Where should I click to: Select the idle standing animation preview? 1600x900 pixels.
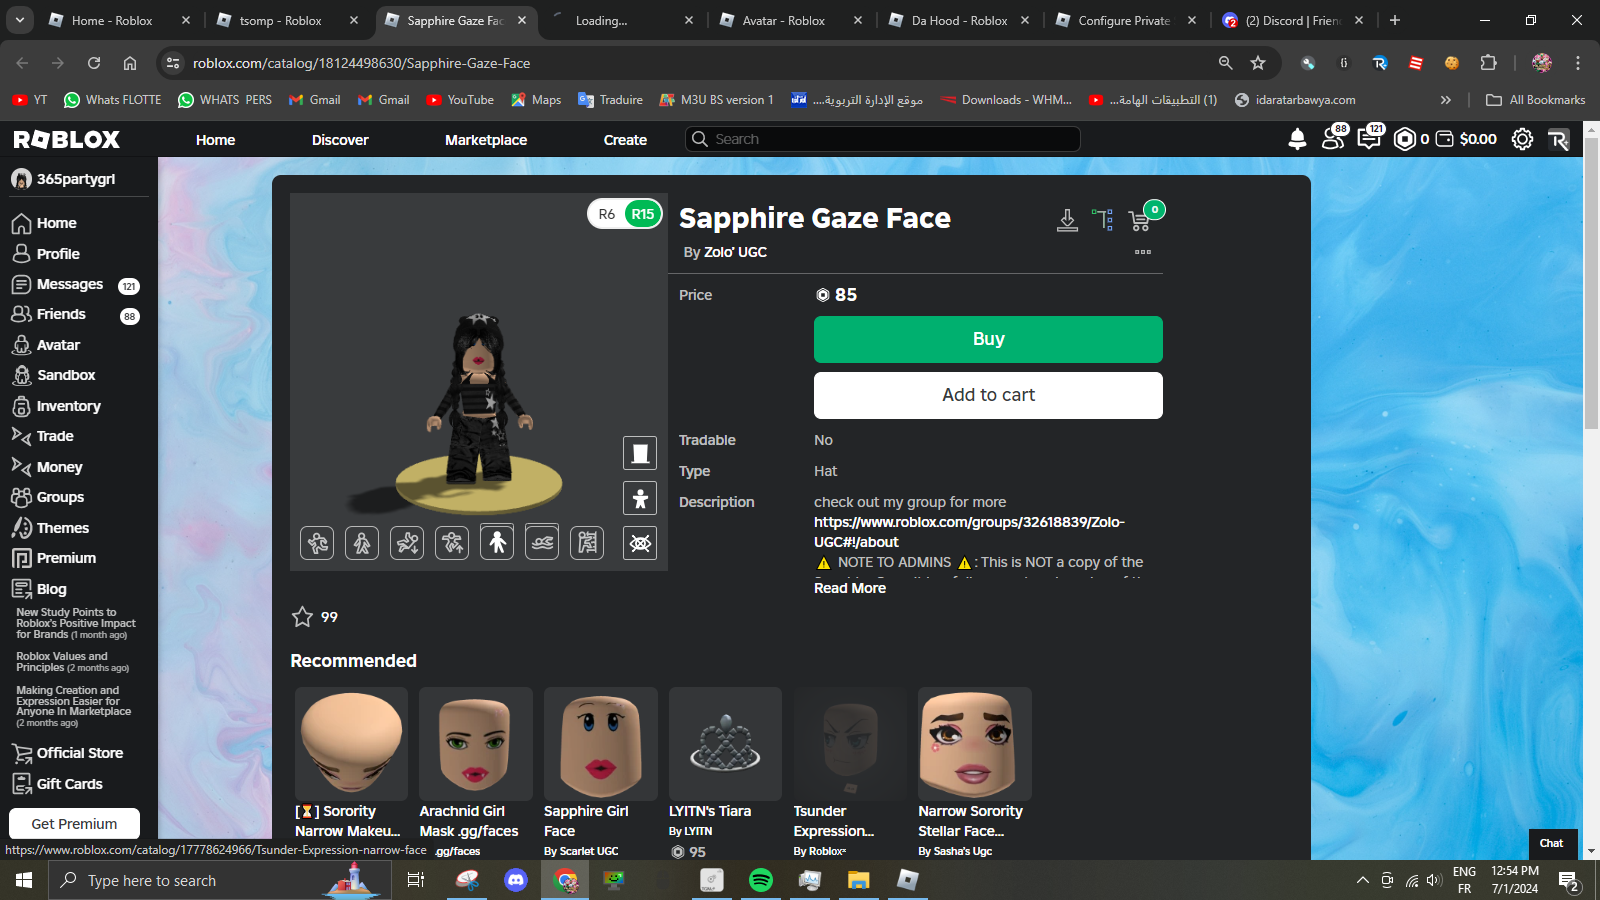[x=497, y=542]
